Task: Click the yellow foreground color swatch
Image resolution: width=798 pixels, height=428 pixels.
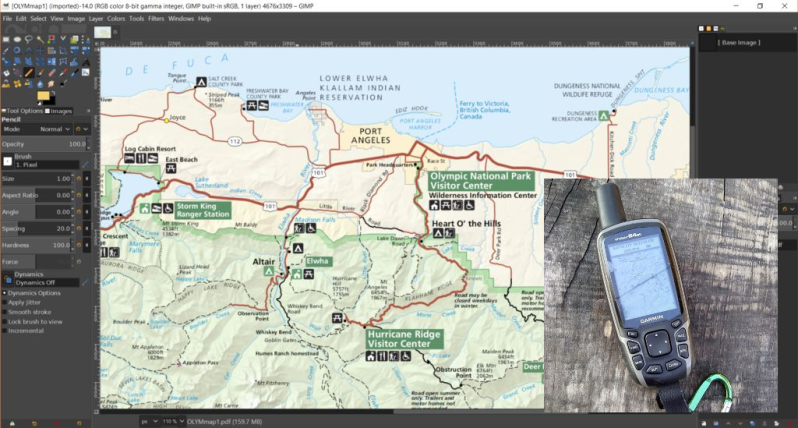Action: (x=43, y=96)
